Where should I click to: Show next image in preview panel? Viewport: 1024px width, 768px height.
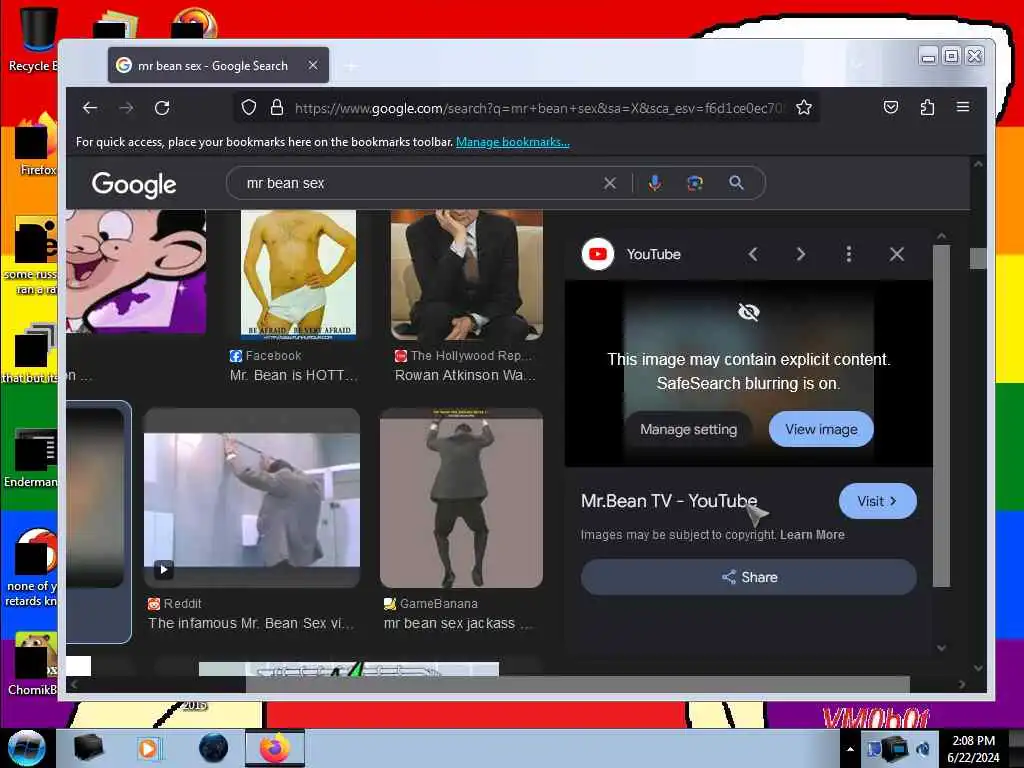pyautogui.click(x=801, y=254)
